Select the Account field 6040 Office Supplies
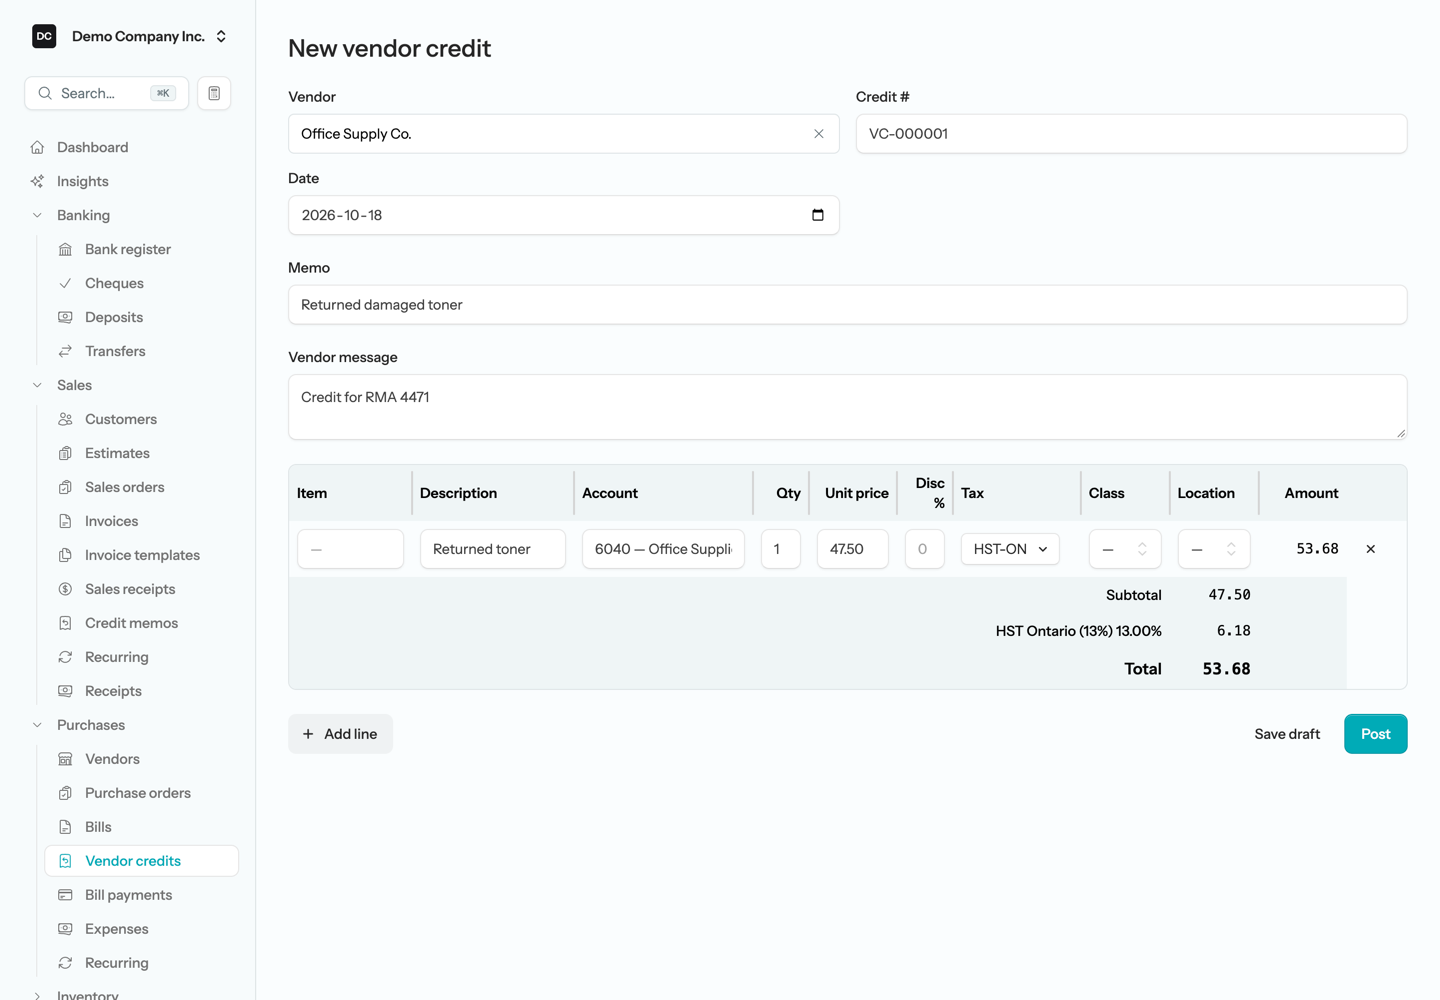 click(x=663, y=549)
